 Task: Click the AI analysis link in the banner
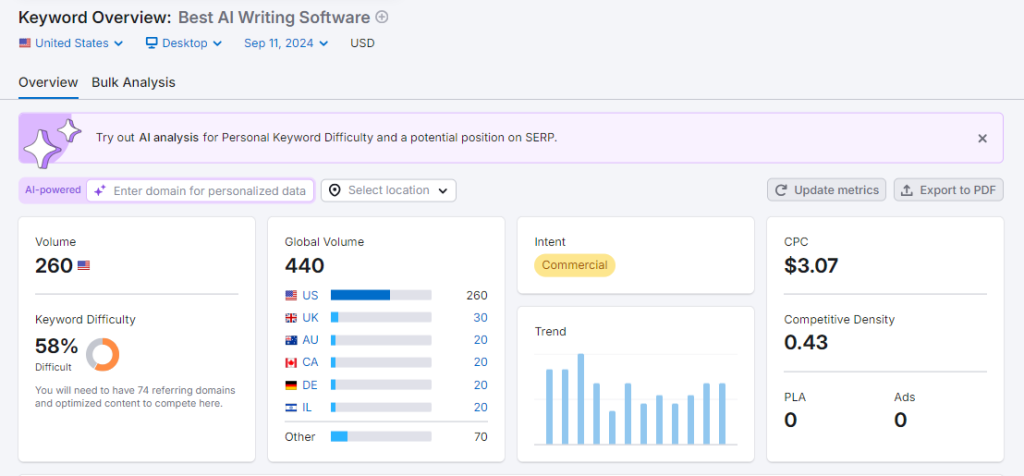point(168,138)
